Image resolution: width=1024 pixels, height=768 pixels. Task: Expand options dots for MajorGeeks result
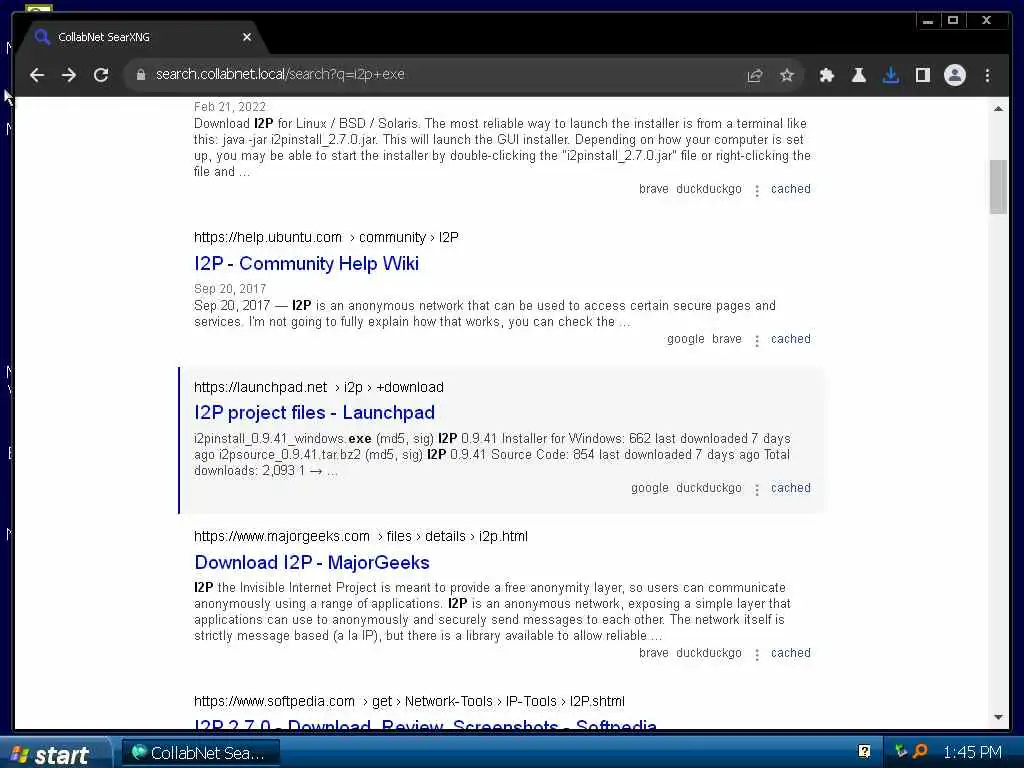click(757, 655)
